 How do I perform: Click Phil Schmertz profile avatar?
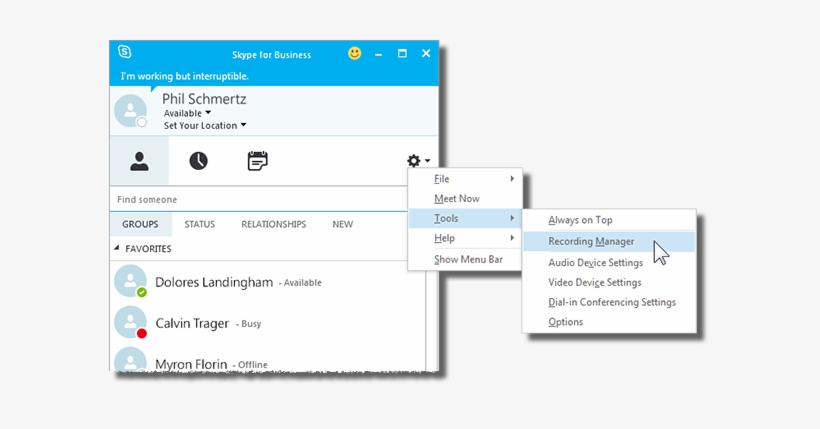tap(130, 110)
